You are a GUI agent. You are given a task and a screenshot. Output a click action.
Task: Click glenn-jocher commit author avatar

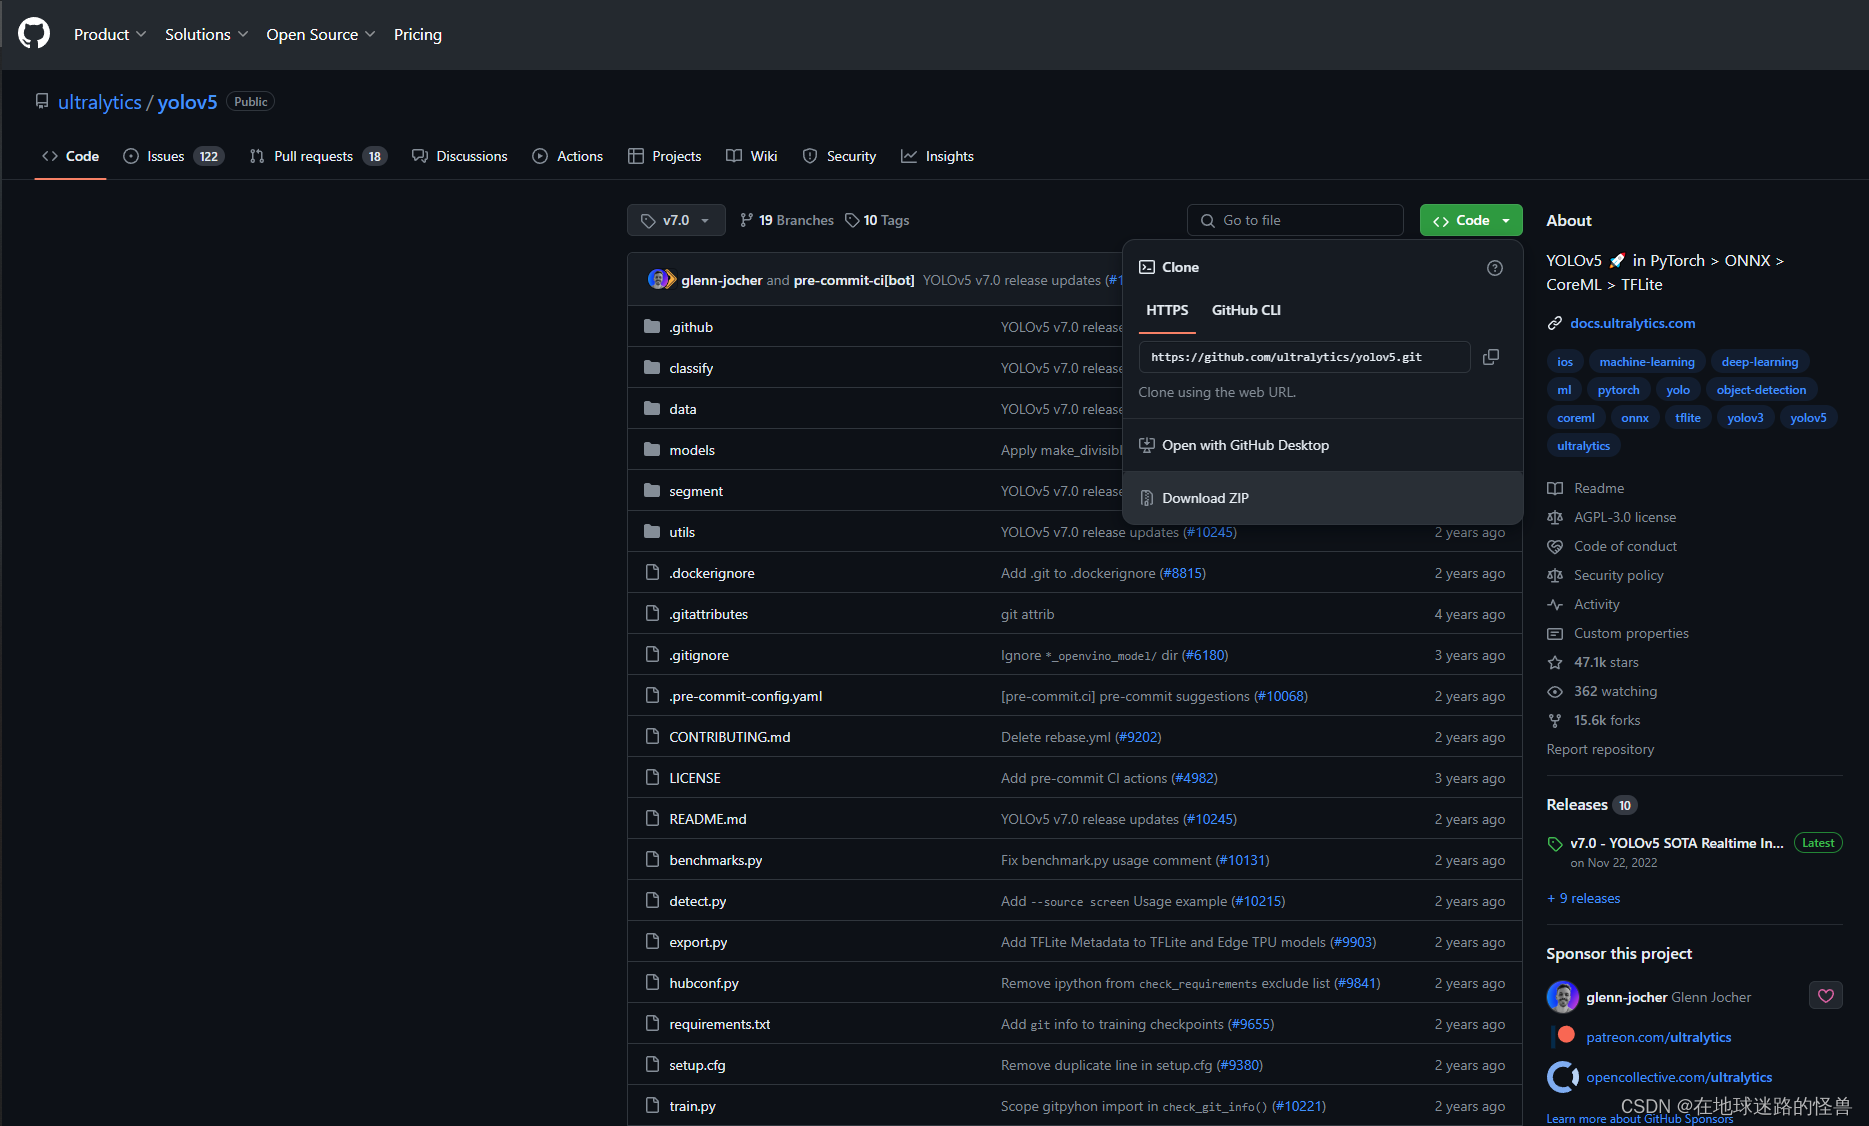[x=658, y=280]
